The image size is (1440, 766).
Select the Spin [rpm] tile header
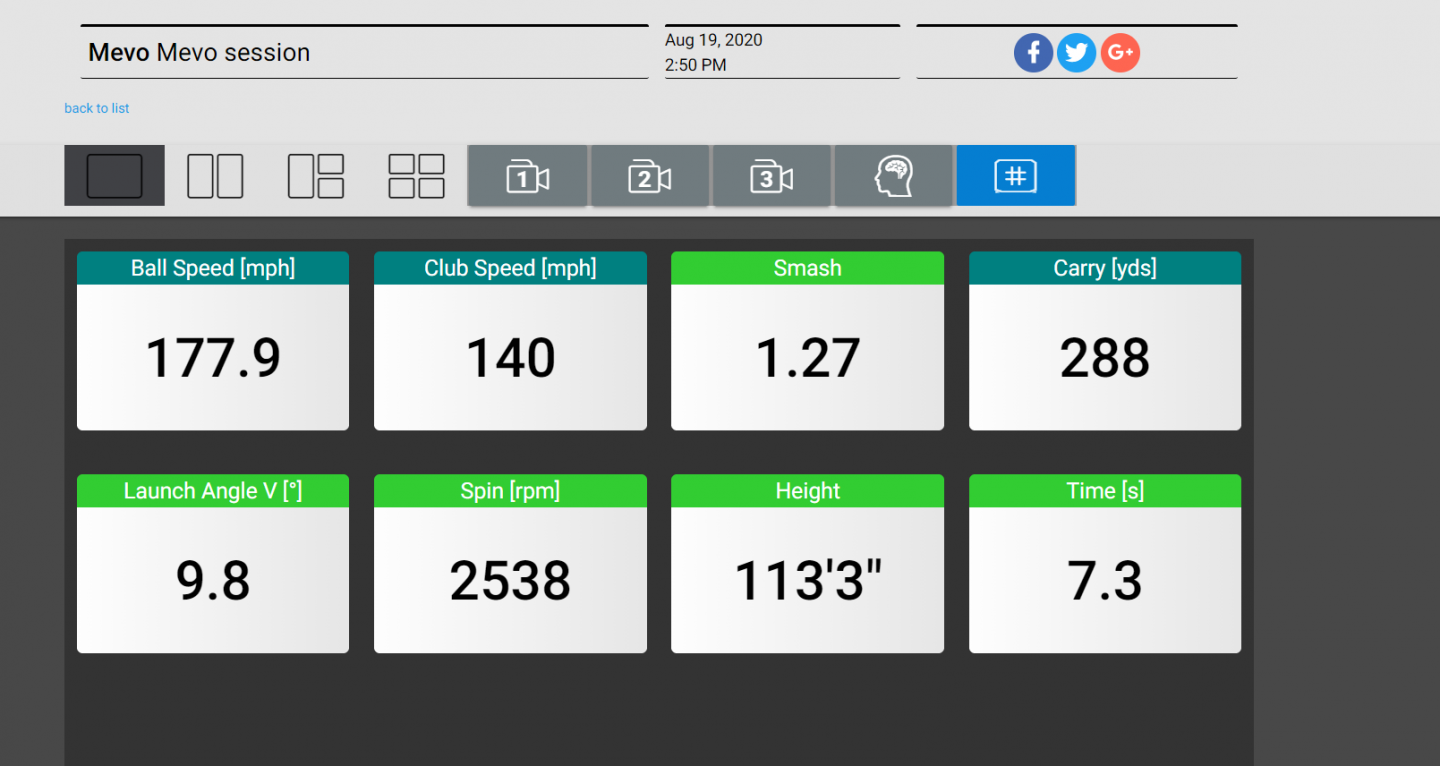510,491
